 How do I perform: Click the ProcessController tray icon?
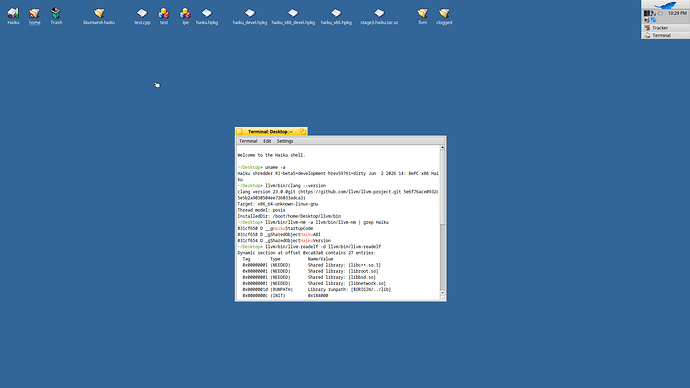click(x=647, y=13)
